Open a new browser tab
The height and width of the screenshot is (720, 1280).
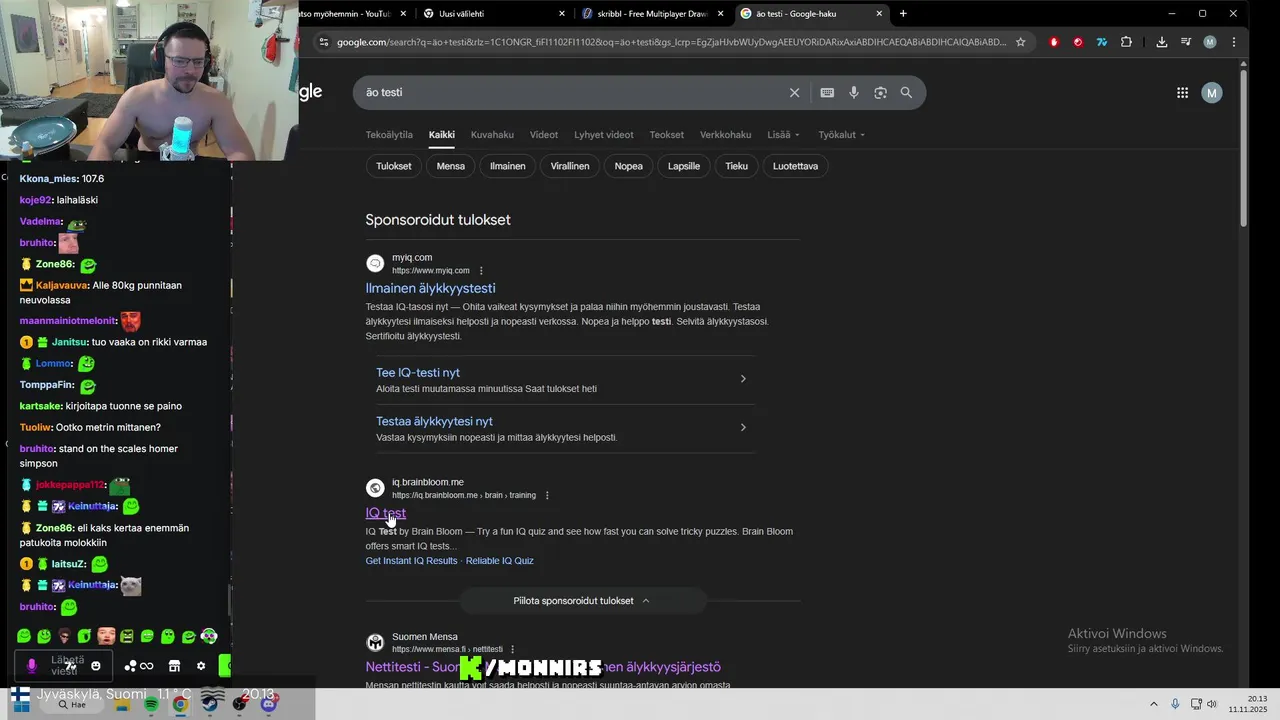pos(903,14)
